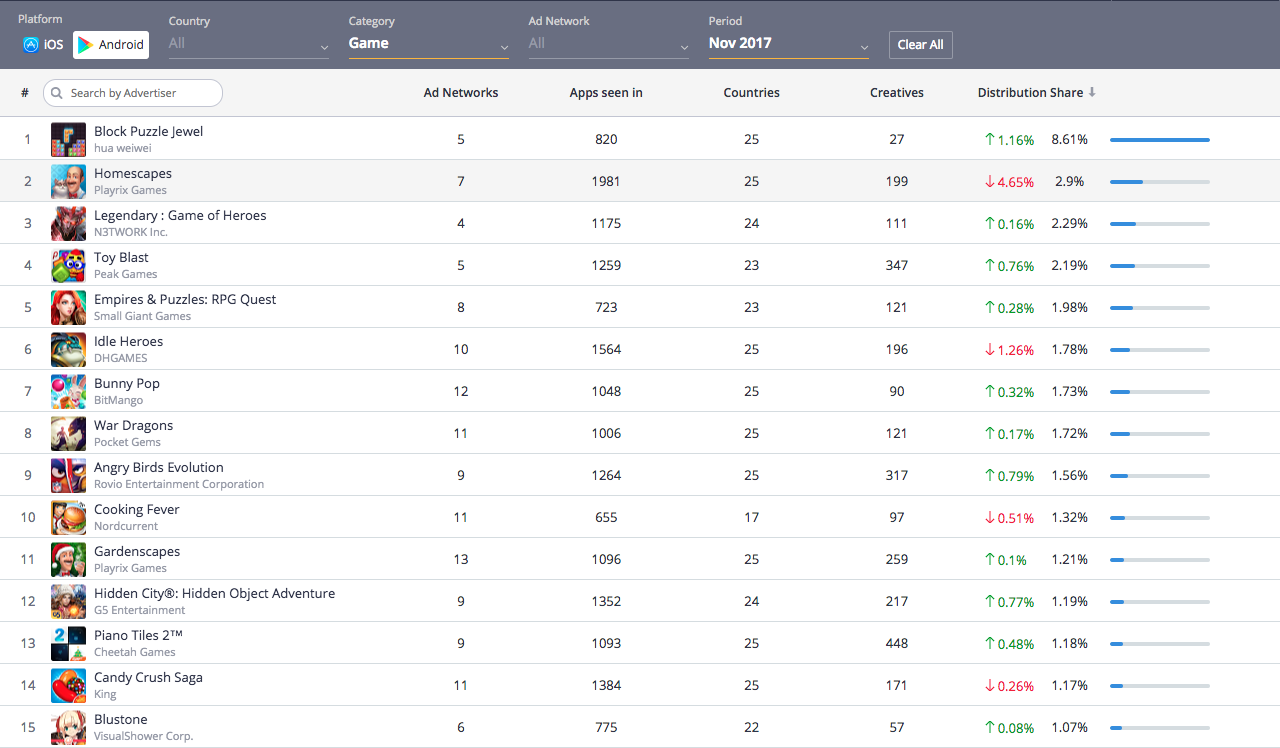This screenshot has width=1280, height=748.
Task: Switch platform to iOS
Action: 43,44
